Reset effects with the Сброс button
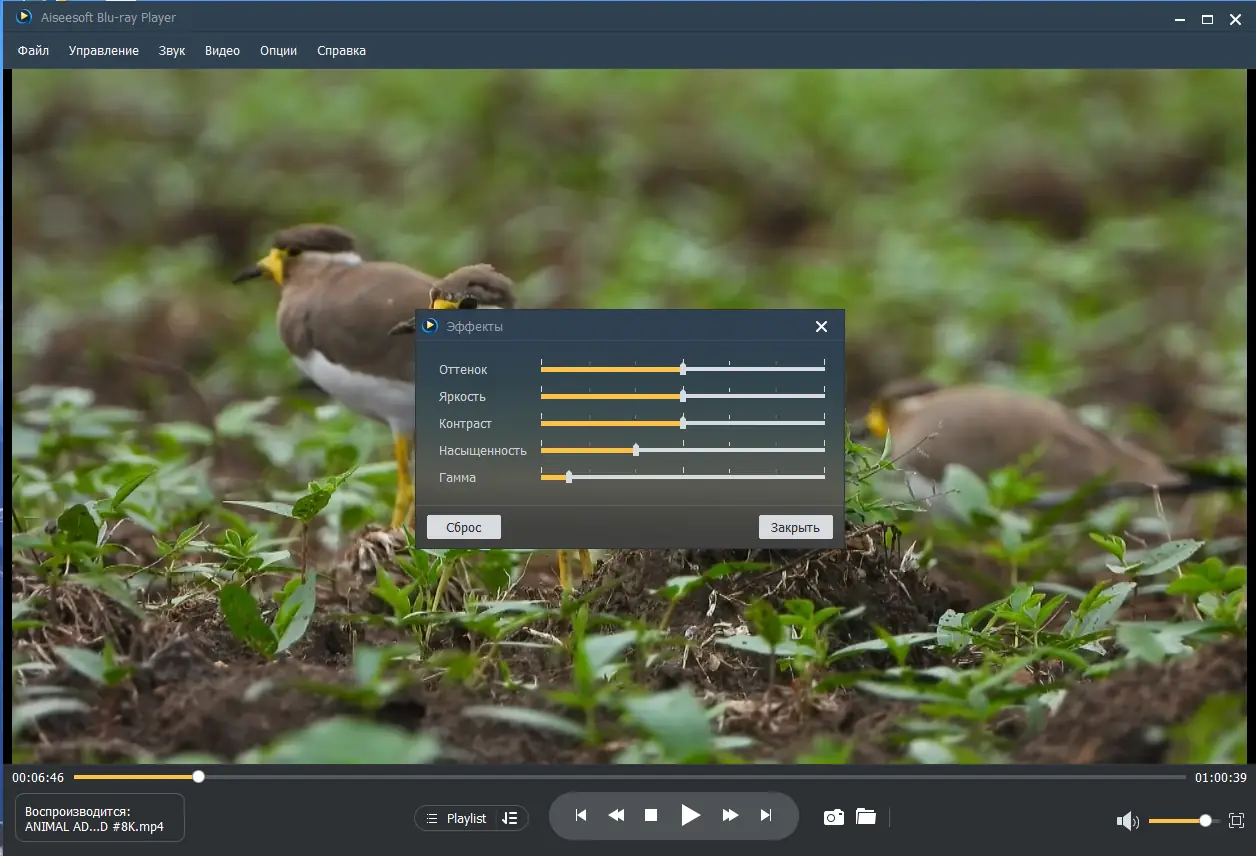Screen dimensions: 1256x856 pos(464,527)
